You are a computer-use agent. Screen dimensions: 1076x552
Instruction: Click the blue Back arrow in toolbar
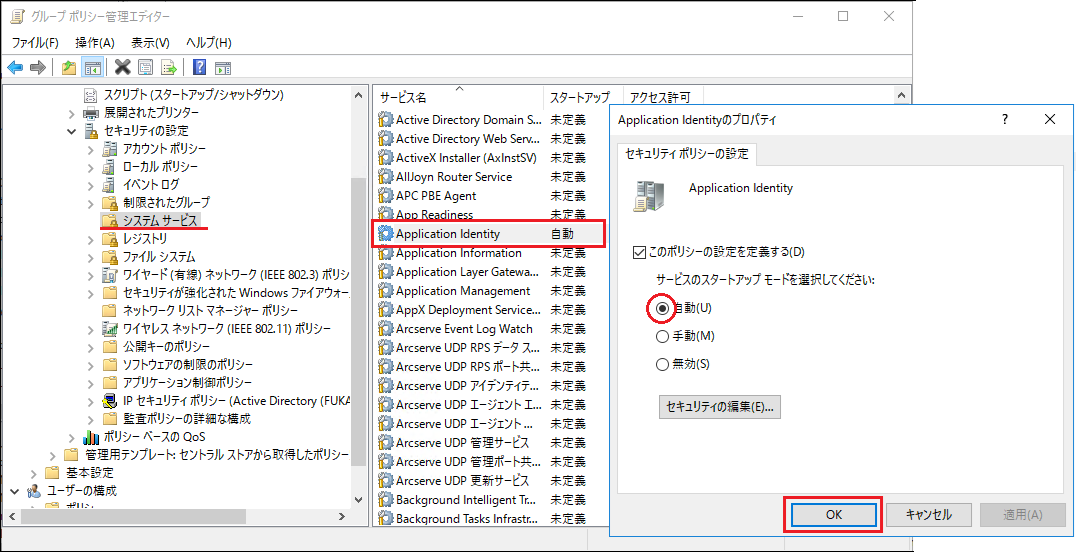point(15,67)
